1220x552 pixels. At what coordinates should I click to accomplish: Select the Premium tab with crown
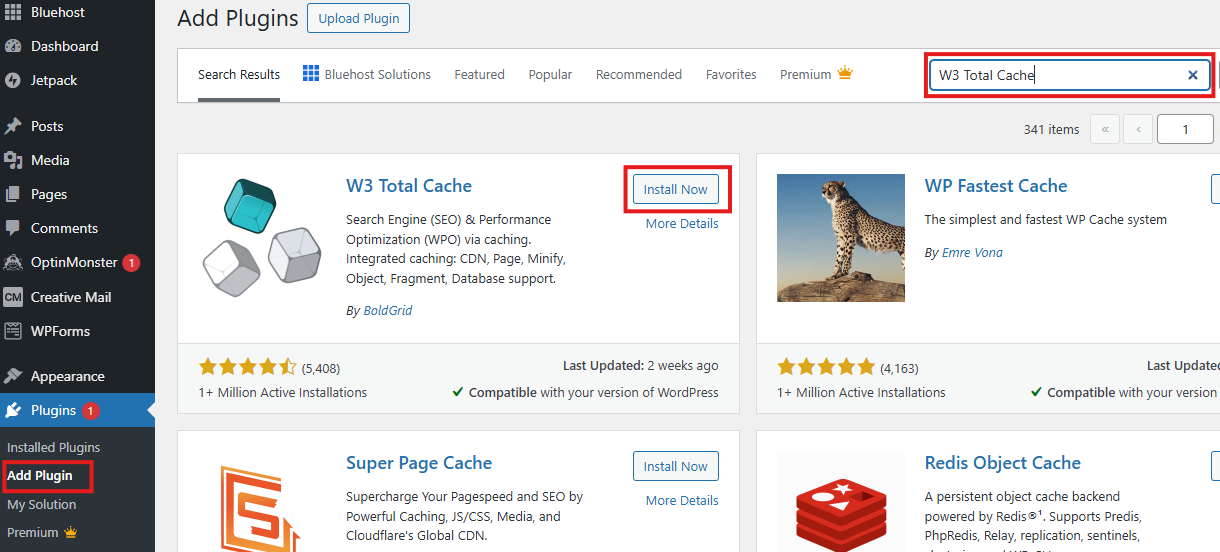click(x=815, y=75)
